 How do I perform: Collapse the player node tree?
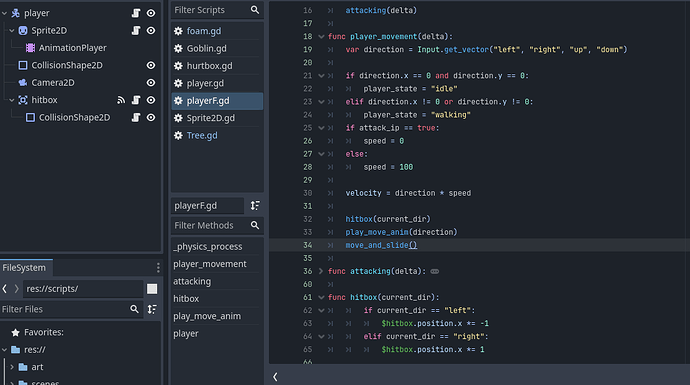click(4, 13)
